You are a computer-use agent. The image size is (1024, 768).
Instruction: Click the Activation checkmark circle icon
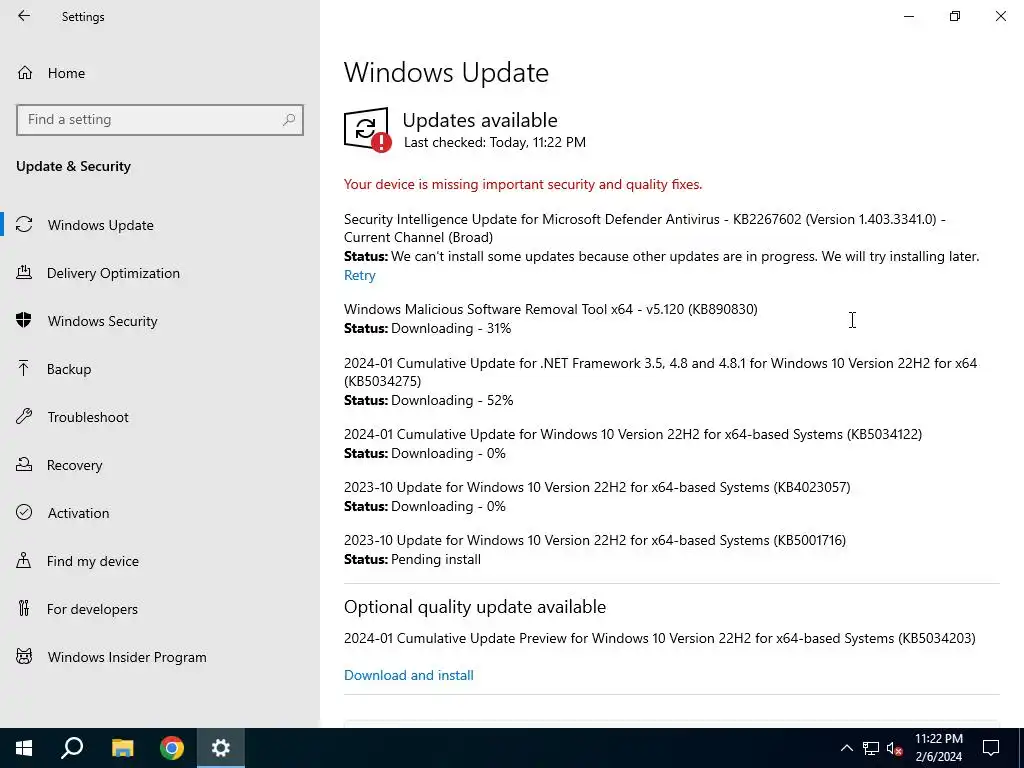click(x=24, y=512)
